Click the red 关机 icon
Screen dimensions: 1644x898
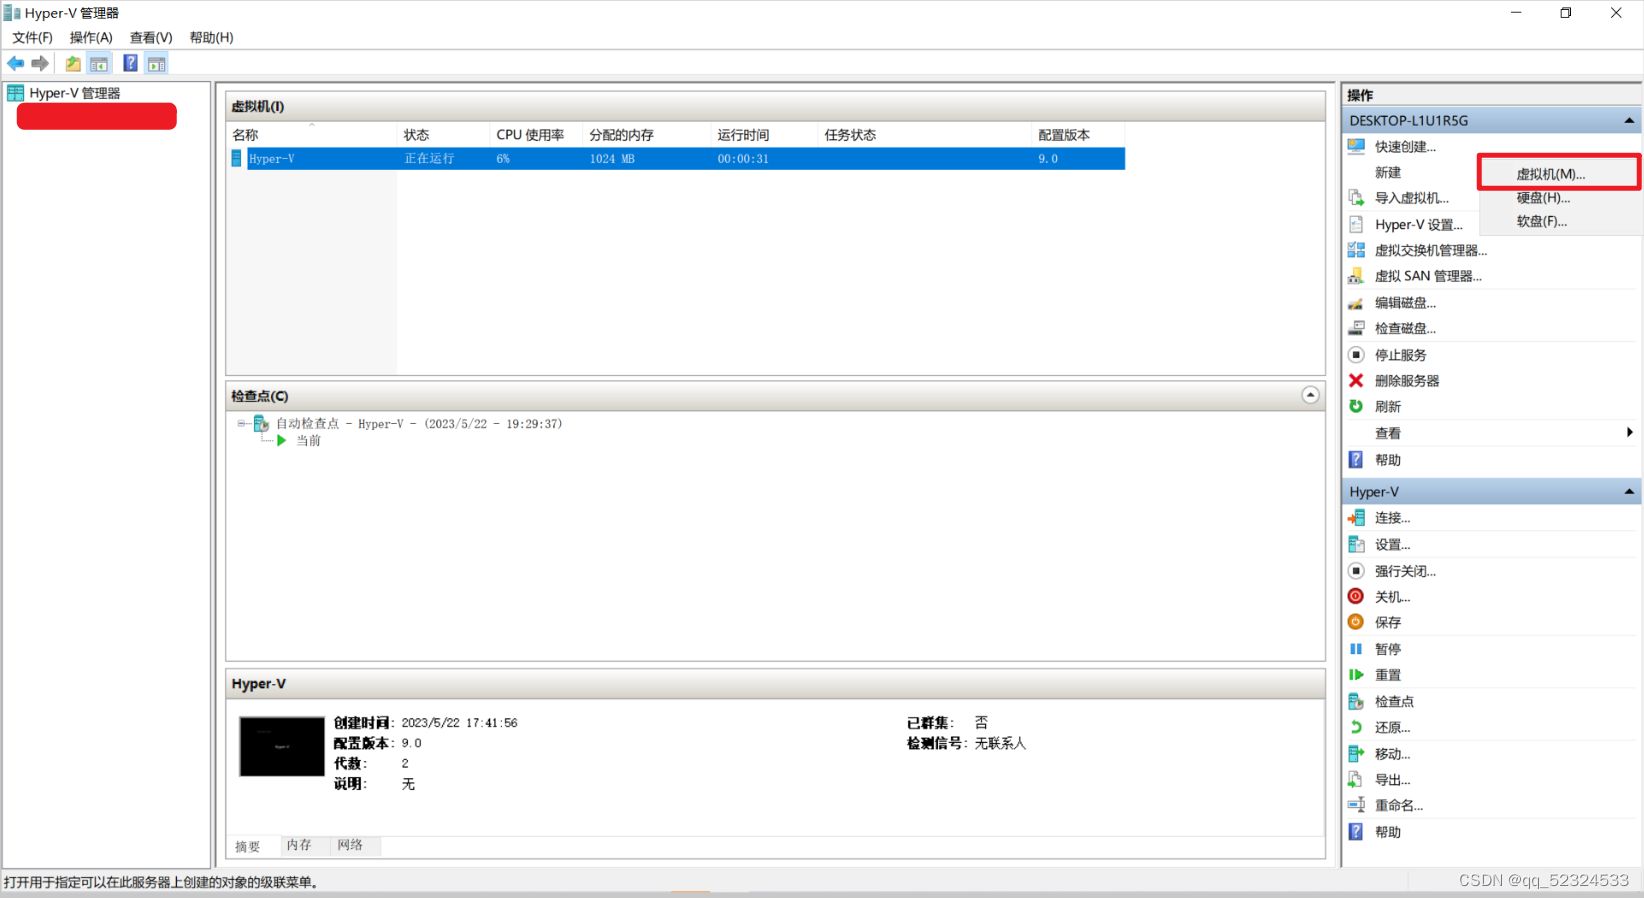point(1356,596)
